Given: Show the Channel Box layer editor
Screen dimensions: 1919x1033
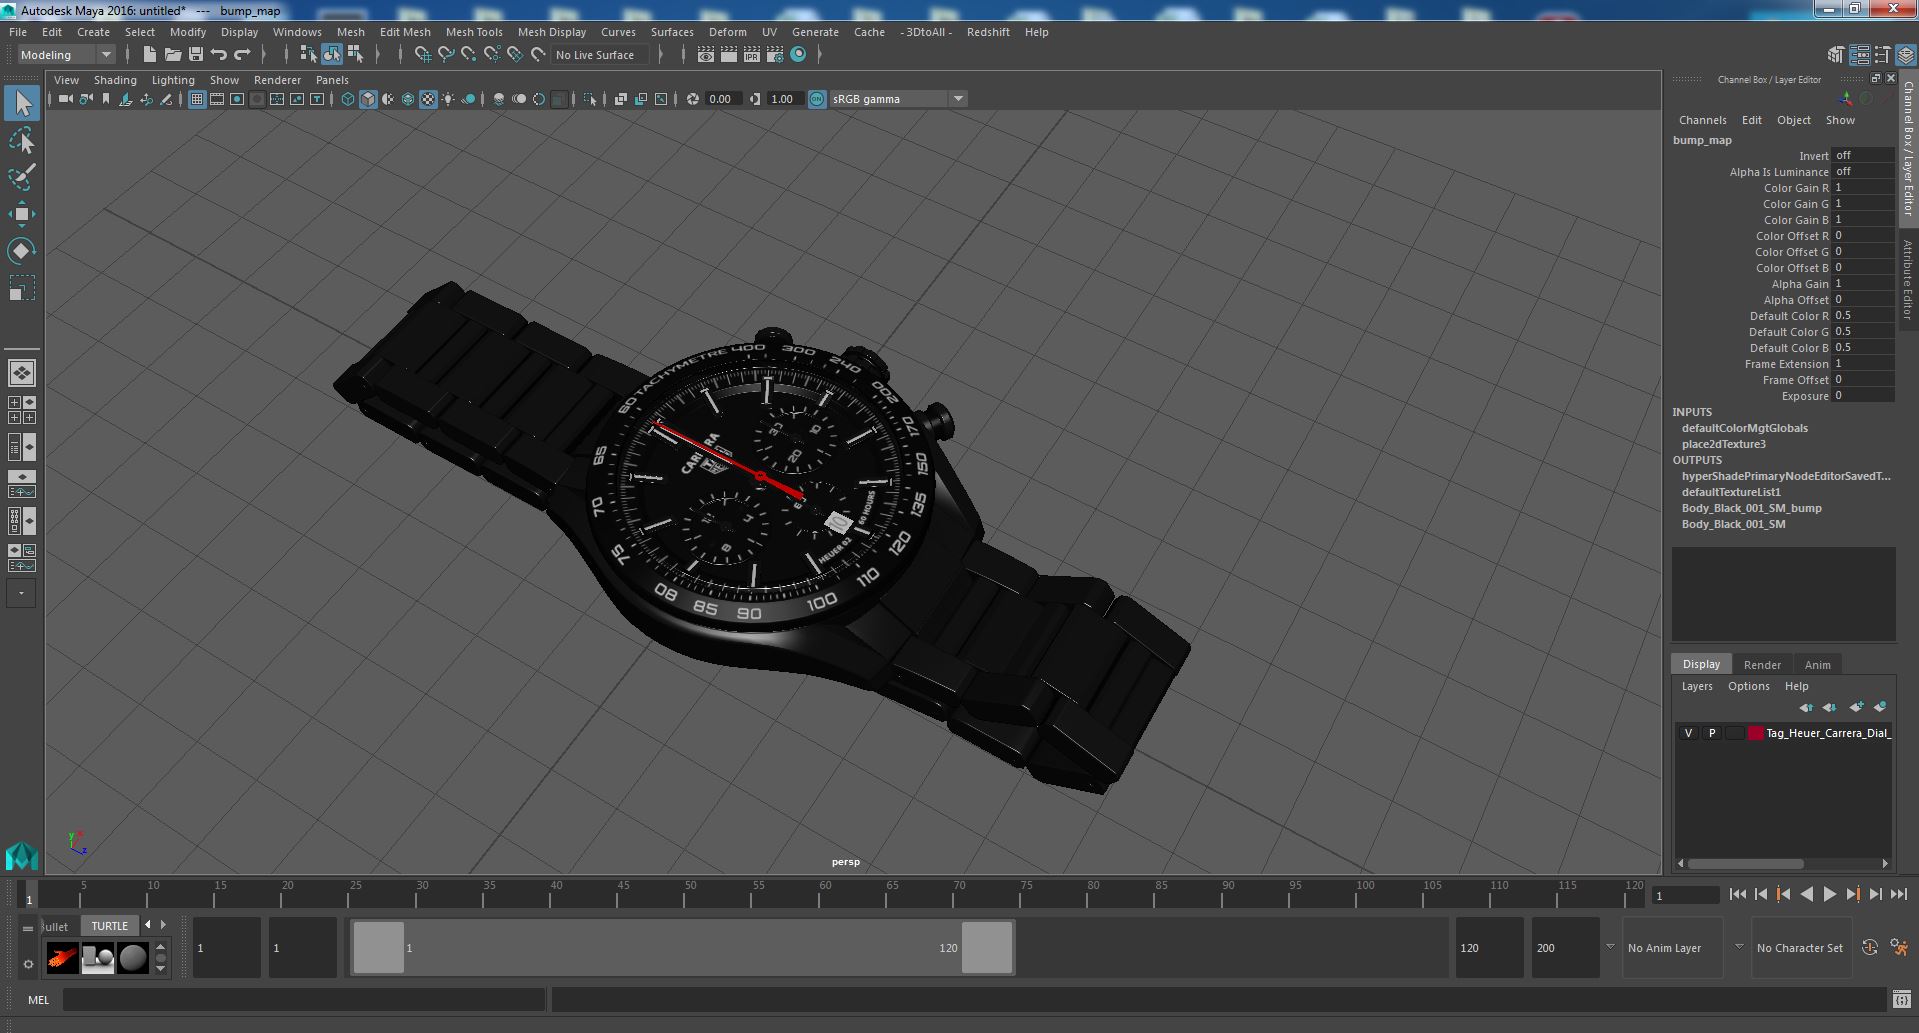Looking at the screenshot, I should [x=1905, y=55].
